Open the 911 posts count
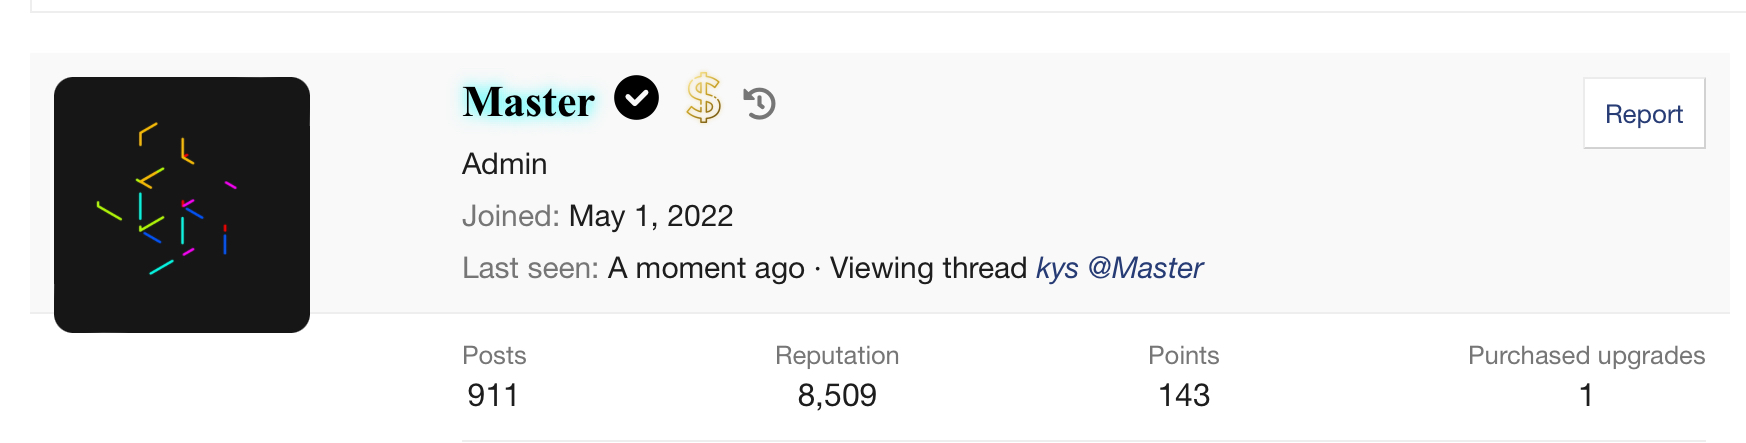 (x=493, y=395)
